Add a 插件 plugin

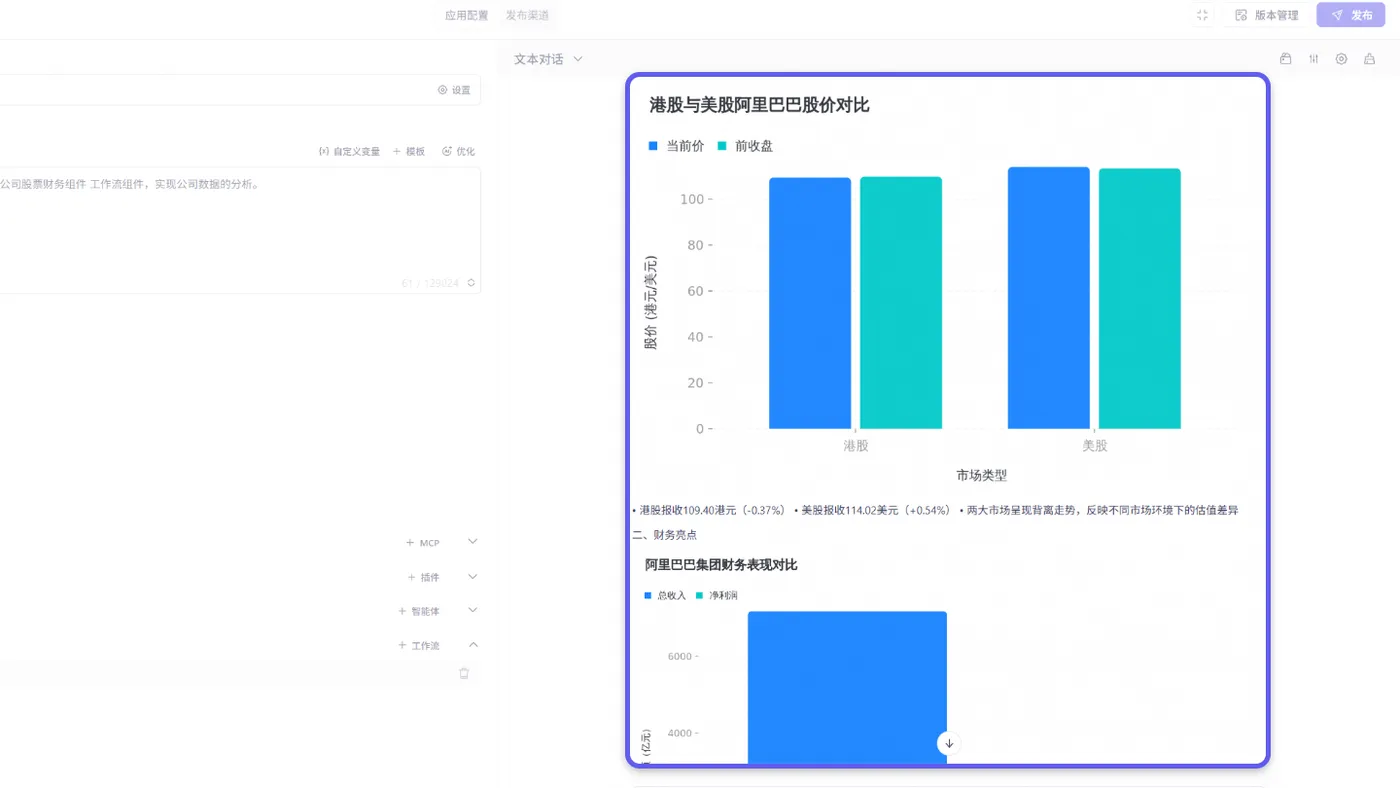[422, 578]
